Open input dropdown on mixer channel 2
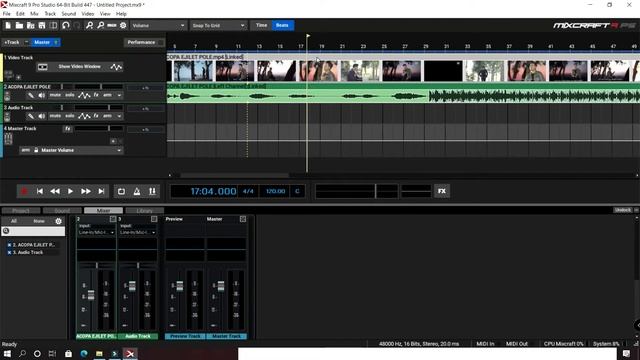Viewport: 640px width, 360px height. (x=97, y=232)
